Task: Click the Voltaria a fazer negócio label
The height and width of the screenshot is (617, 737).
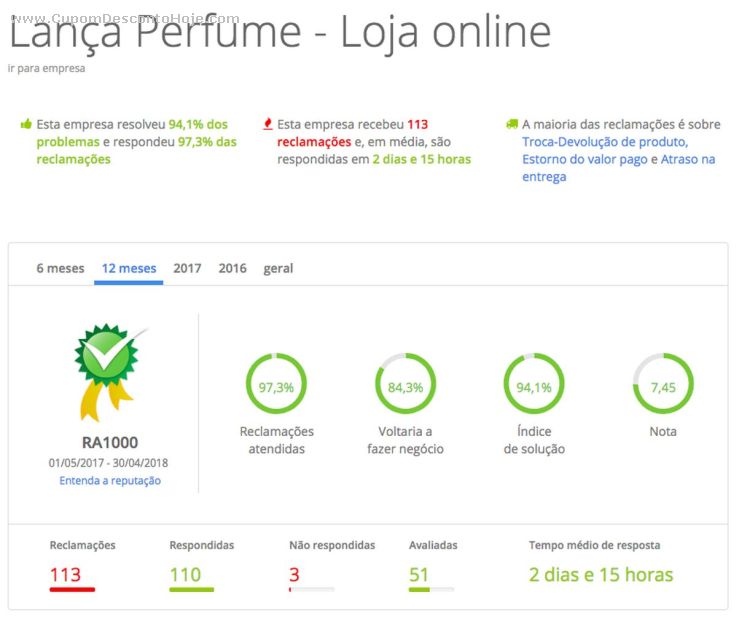Action: coord(406,440)
